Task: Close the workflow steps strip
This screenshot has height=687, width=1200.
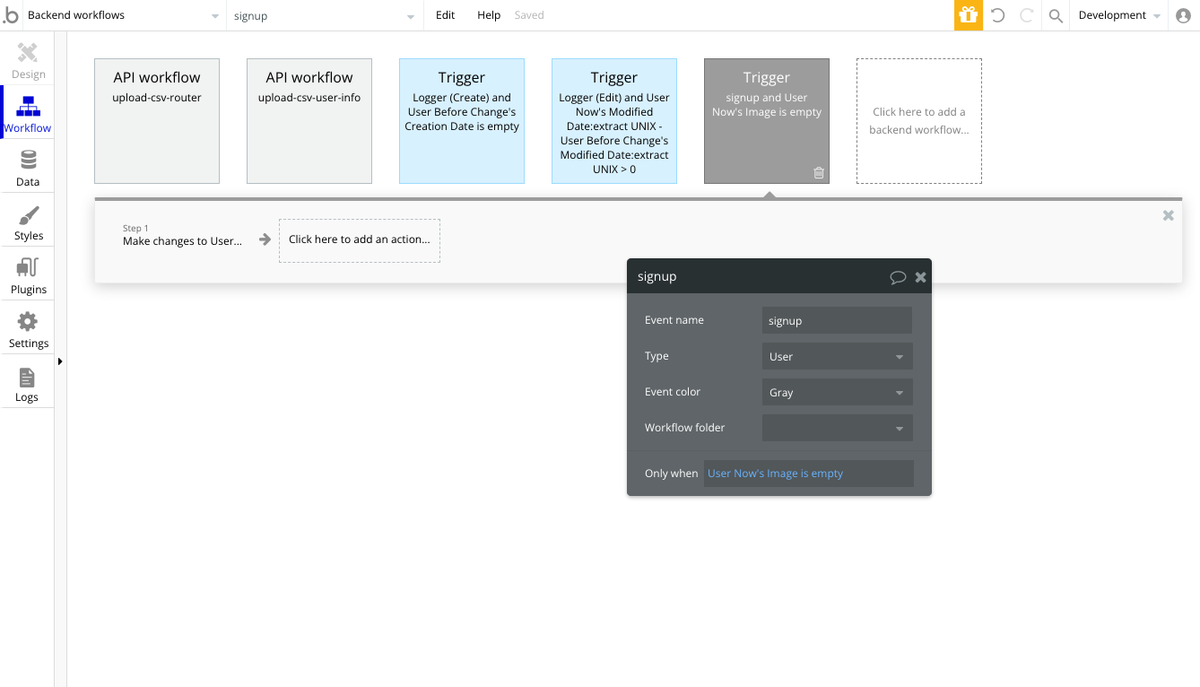Action: (x=1168, y=215)
